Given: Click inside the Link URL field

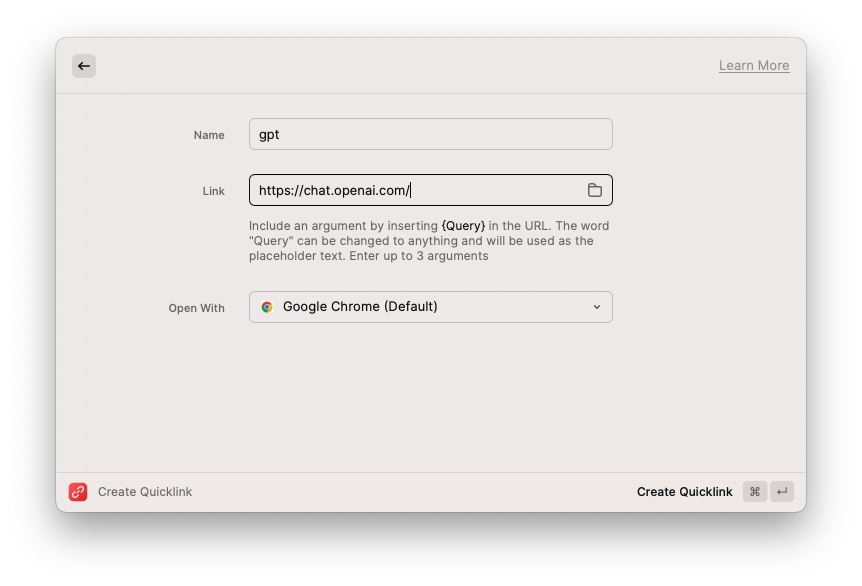Looking at the screenshot, I should click(x=430, y=190).
